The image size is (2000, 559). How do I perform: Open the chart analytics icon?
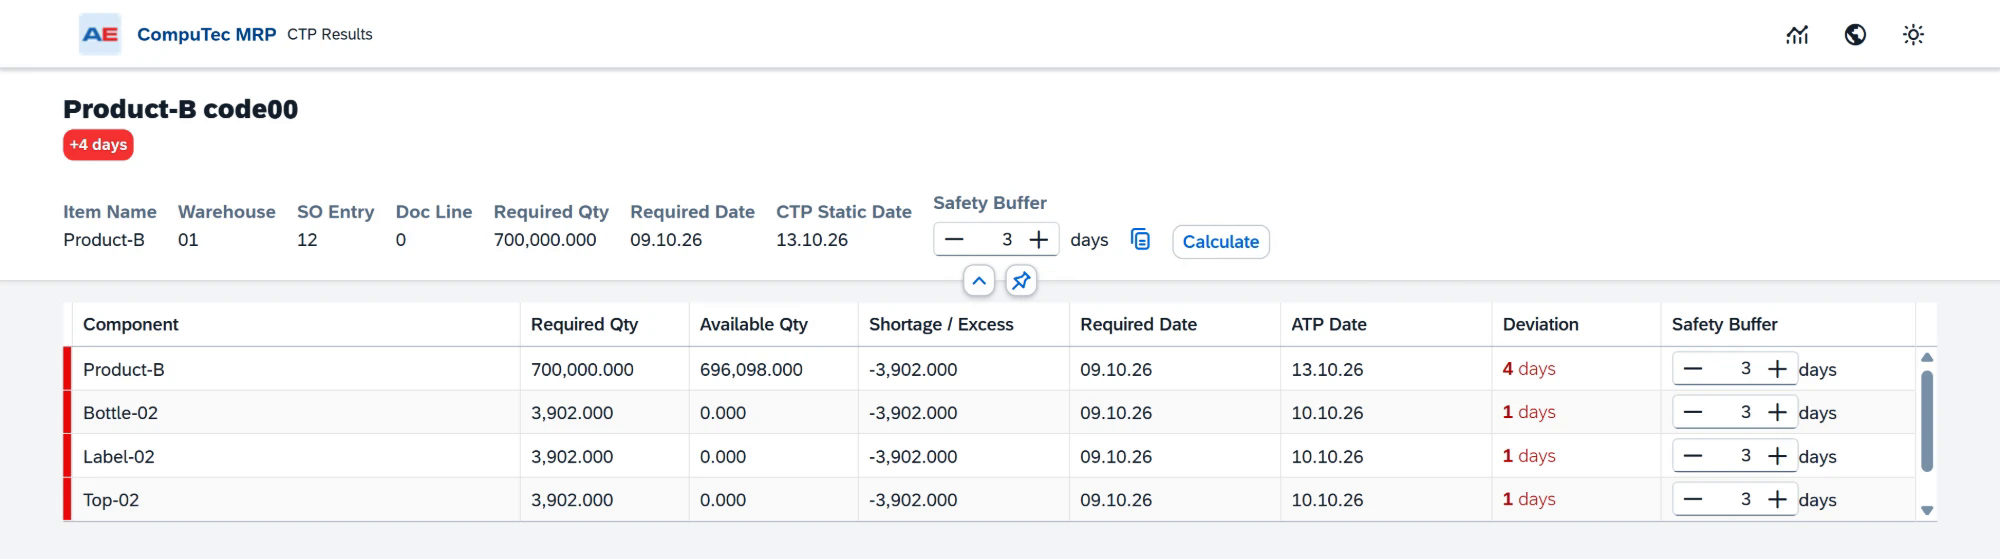pos(1797,35)
